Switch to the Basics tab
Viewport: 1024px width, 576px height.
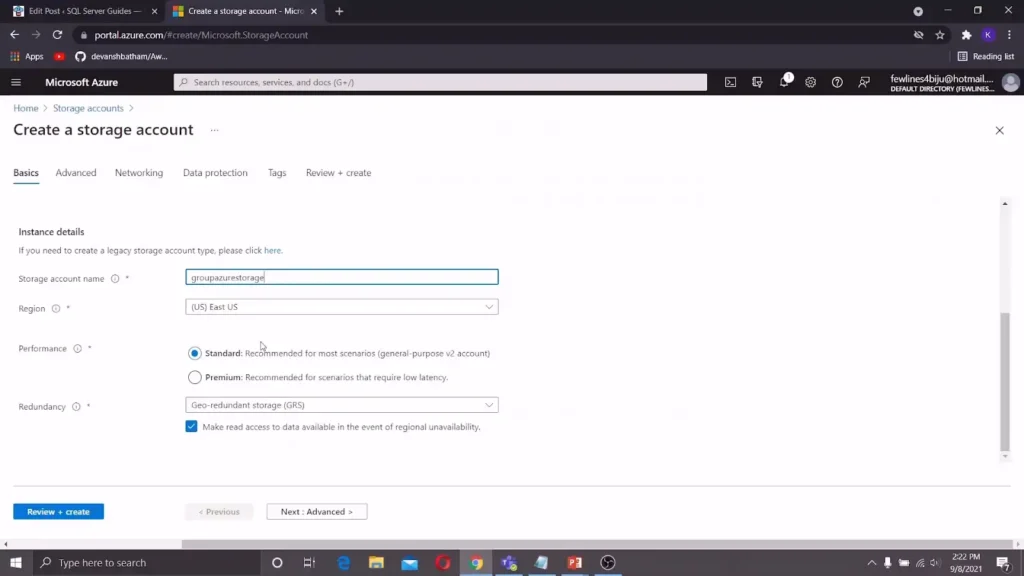26,173
